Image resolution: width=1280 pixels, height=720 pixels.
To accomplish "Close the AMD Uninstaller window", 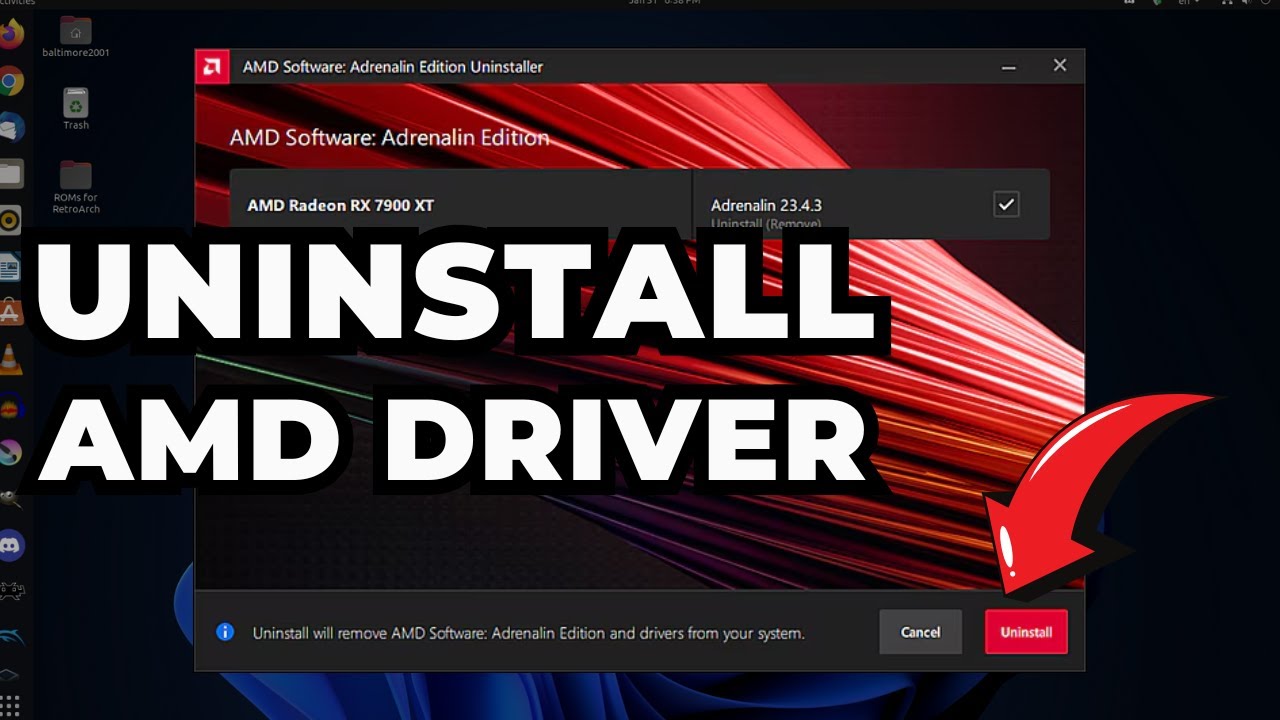I will (1060, 66).
